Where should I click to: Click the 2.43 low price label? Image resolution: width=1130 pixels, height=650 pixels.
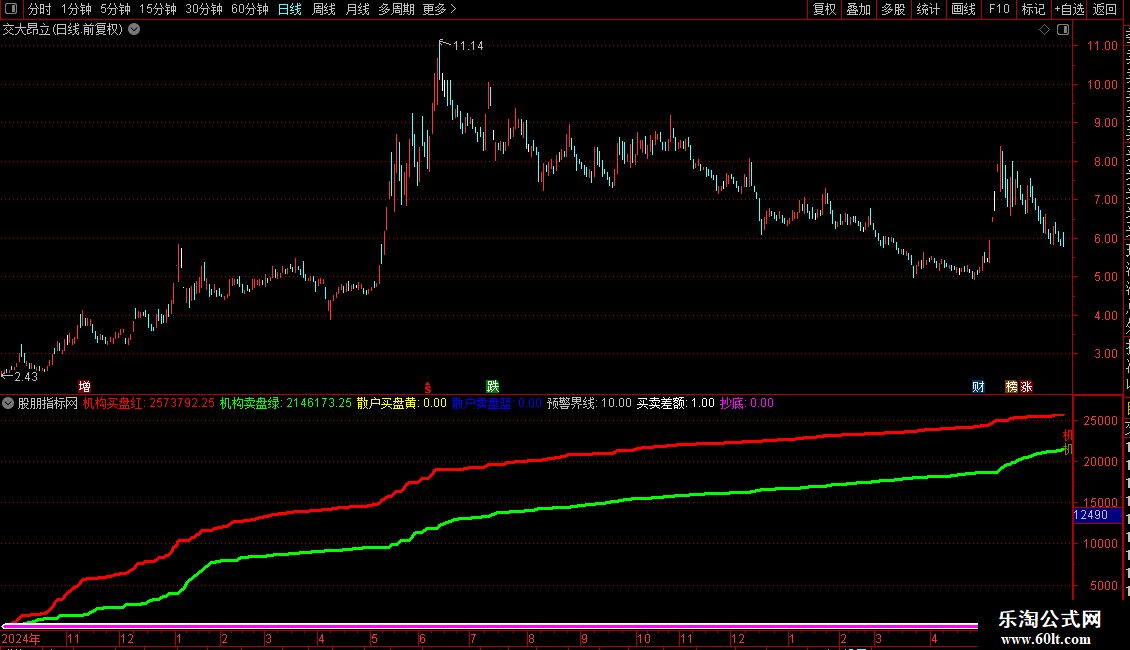[x=25, y=377]
